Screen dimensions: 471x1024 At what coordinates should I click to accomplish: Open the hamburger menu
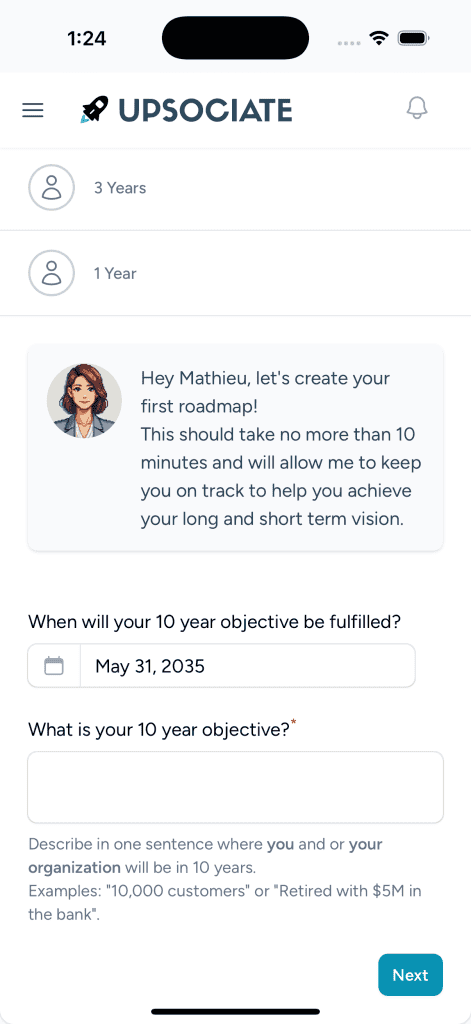click(x=33, y=110)
